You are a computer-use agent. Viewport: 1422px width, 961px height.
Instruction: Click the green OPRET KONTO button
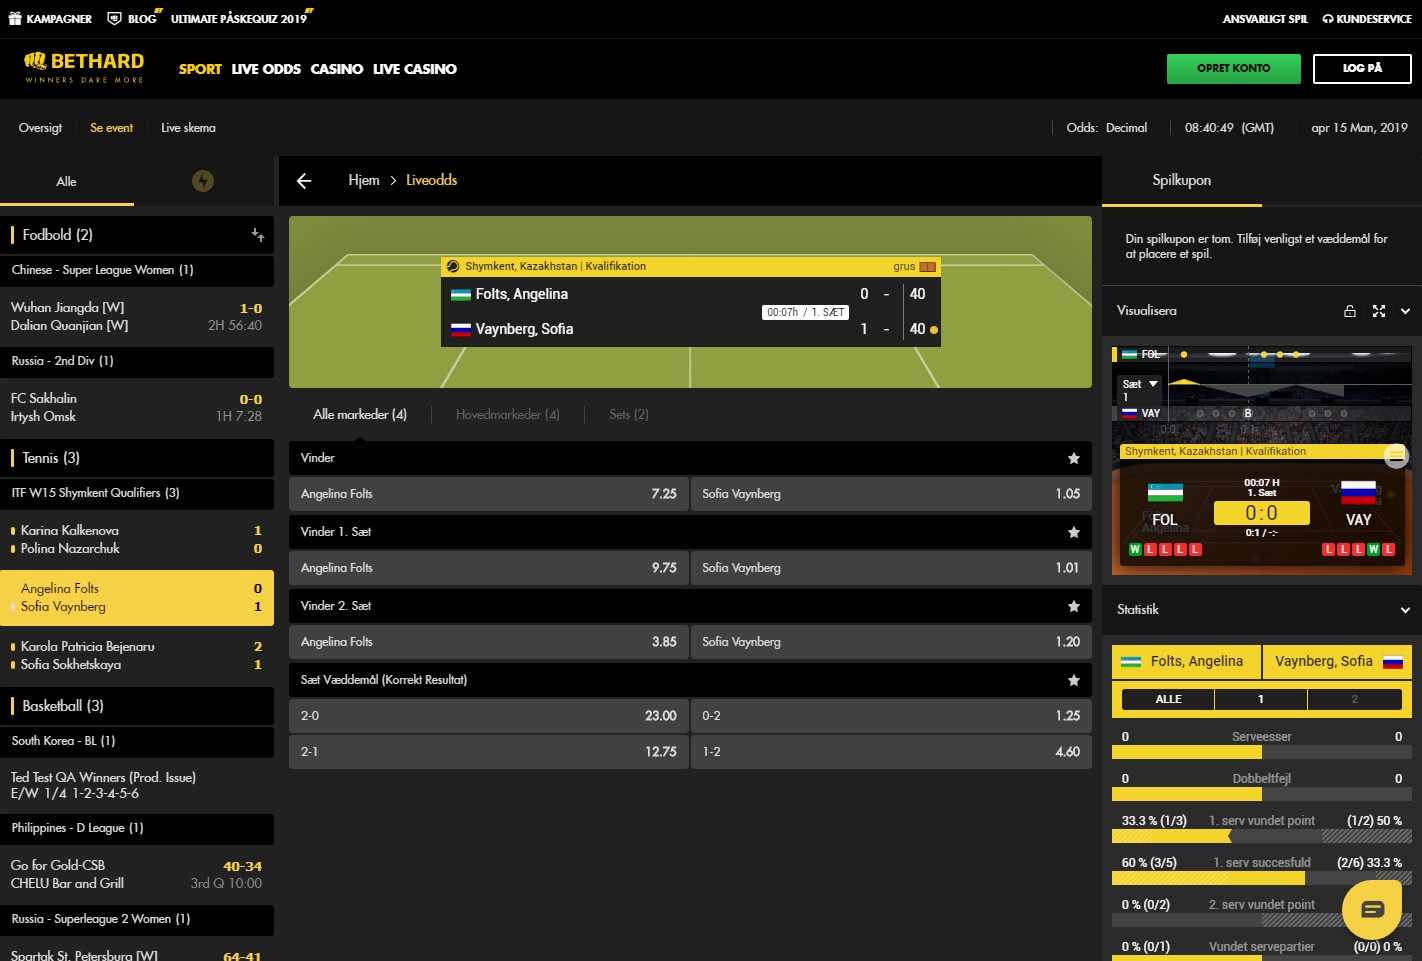pyautogui.click(x=1233, y=69)
